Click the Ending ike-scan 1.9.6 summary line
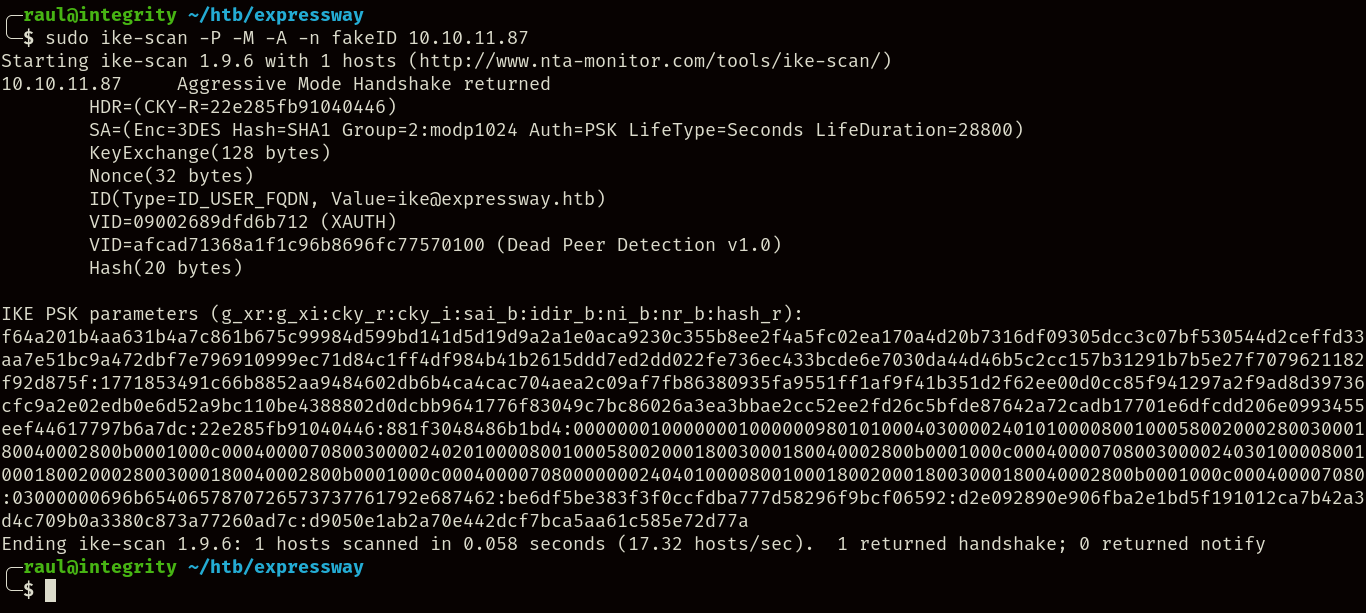Screen dimensions: 1367x613 tap(633, 544)
